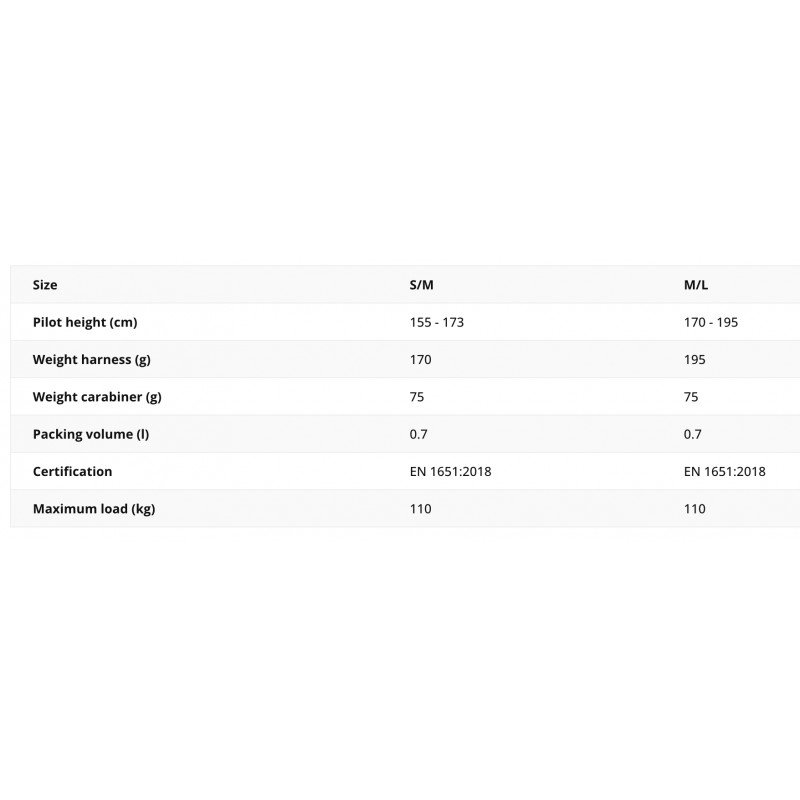Select the M/L packing volume value 0.7
This screenshot has width=800, height=800.
pos(693,434)
